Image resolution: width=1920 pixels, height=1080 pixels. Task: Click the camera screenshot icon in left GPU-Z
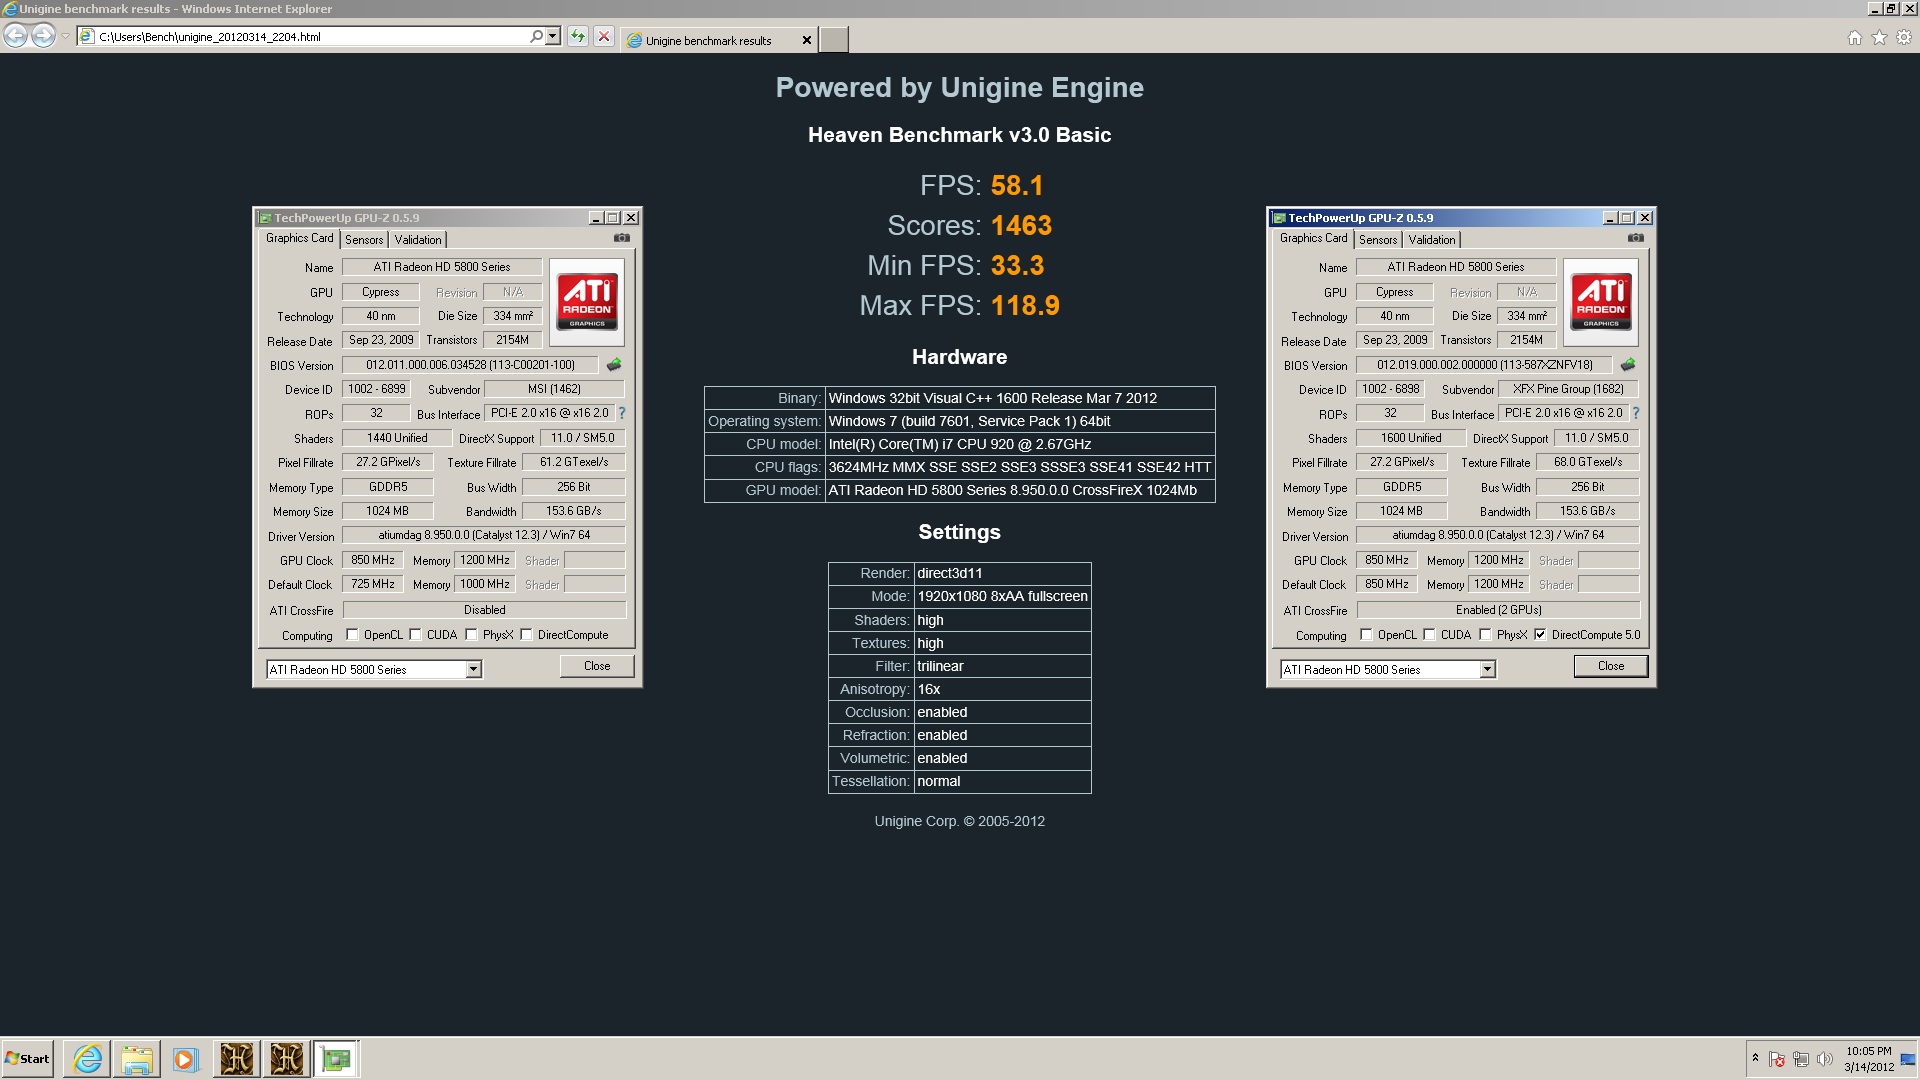click(x=621, y=238)
